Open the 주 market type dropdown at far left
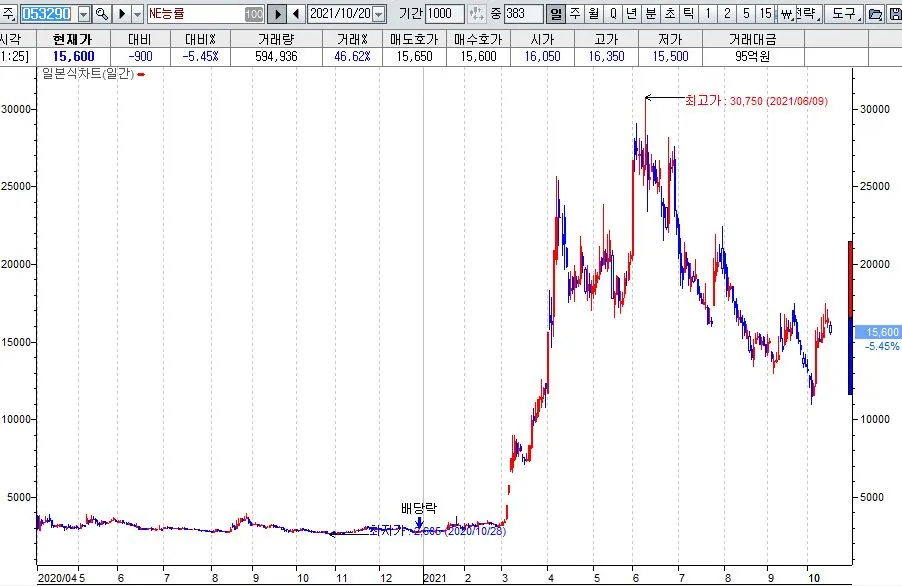902x586 pixels. [x=9, y=14]
